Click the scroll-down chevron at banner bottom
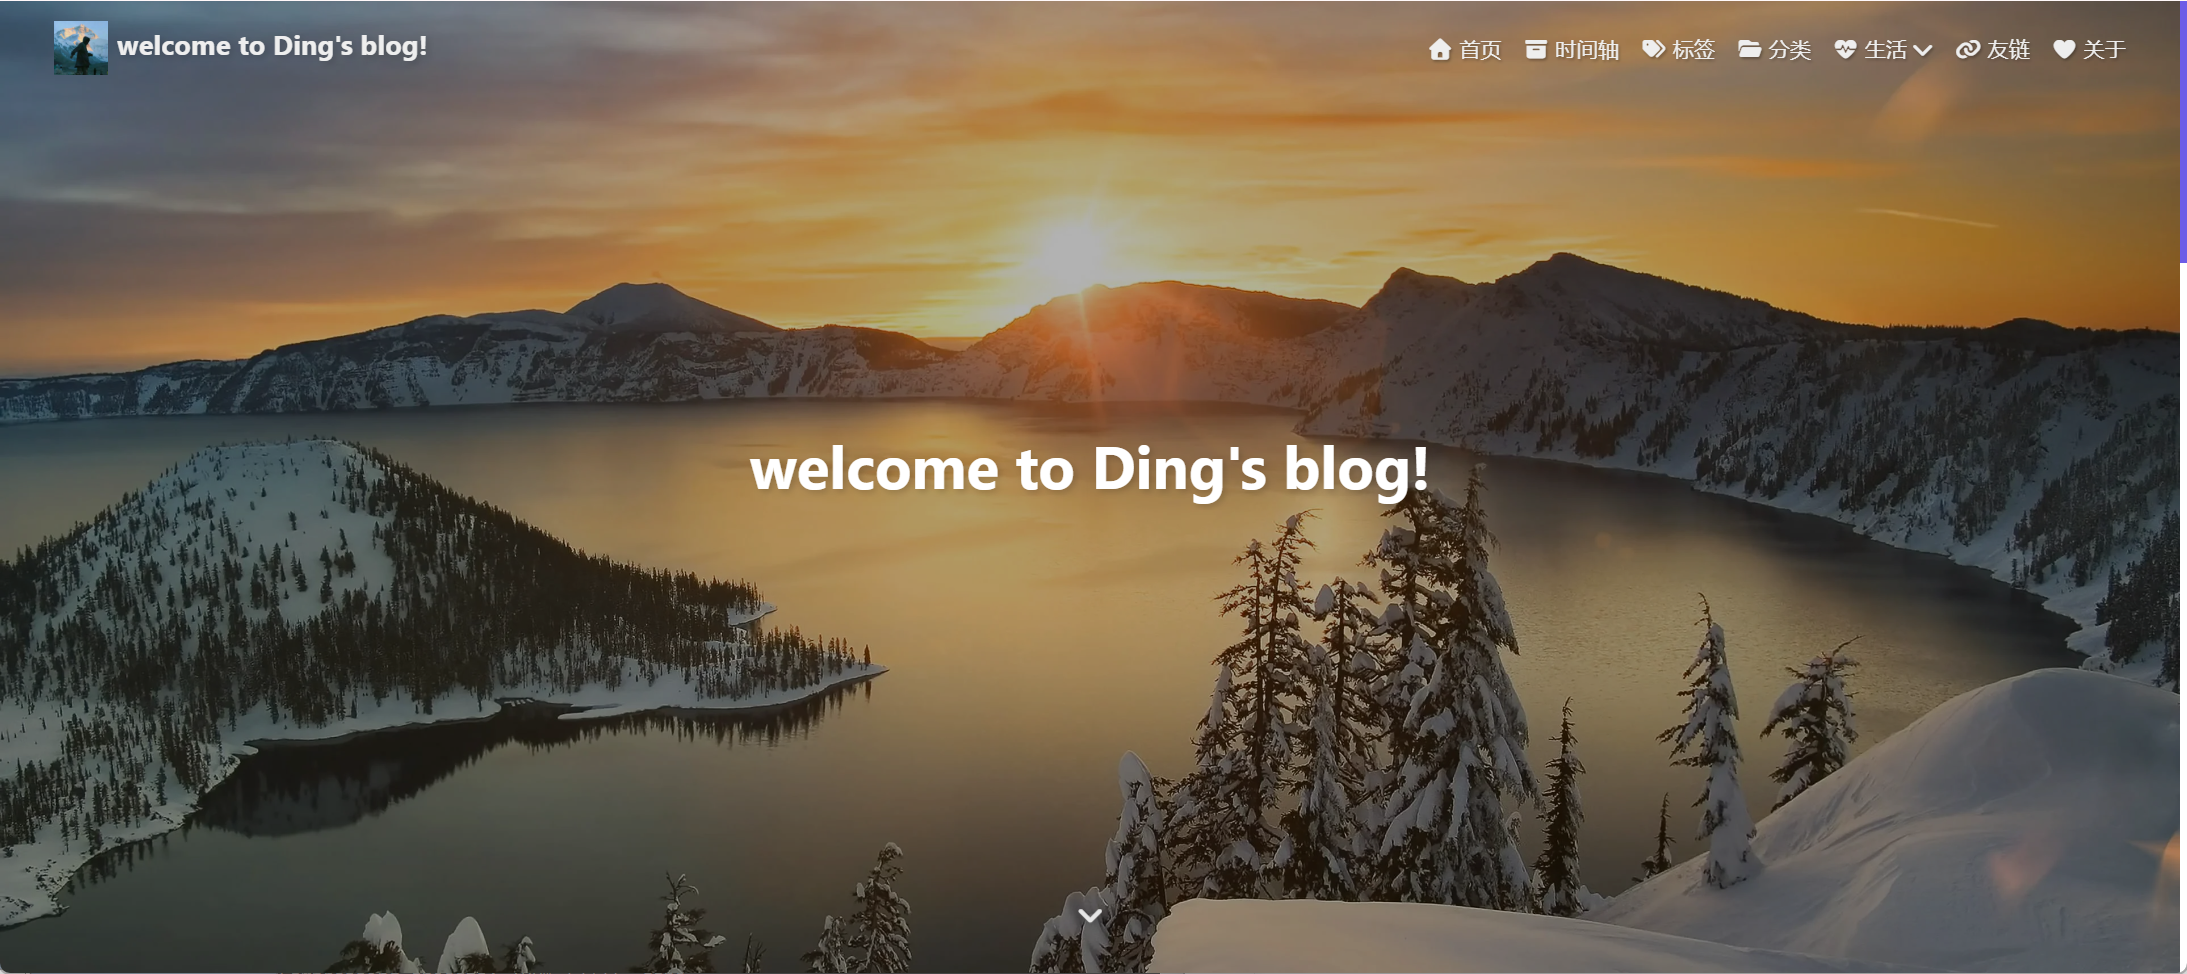The height and width of the screenshot is (974, 2187). tap(1090, 915)
